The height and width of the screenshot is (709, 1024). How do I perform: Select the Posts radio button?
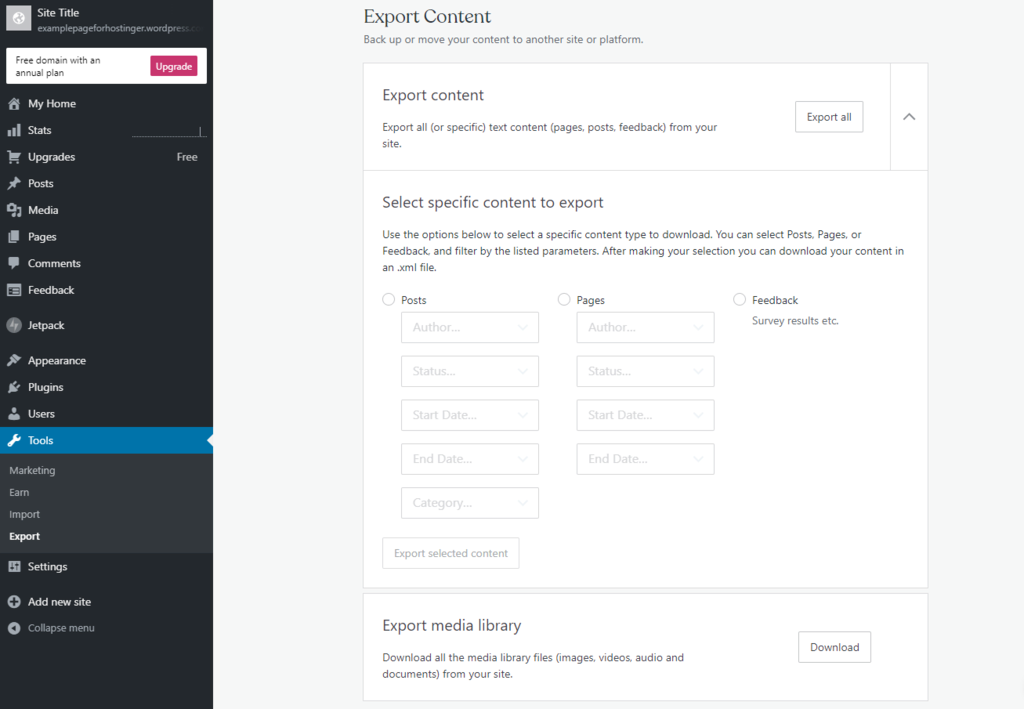(388, 299)
